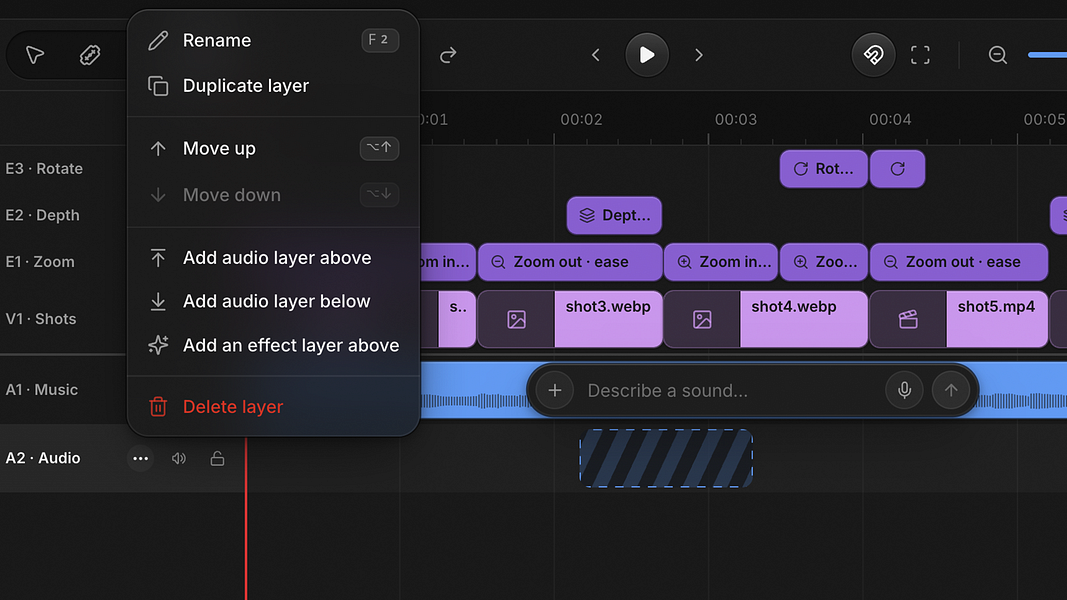
Task: Select the shot3.webp clip
Action: click(x=570, y=319)
